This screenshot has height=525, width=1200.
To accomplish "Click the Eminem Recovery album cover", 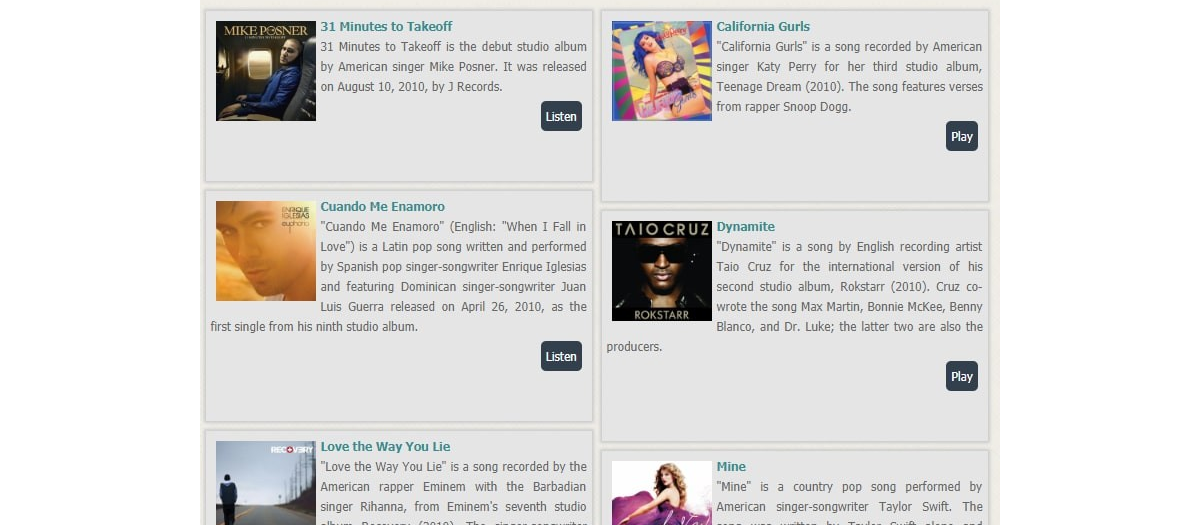I will [x=266, y=483].
